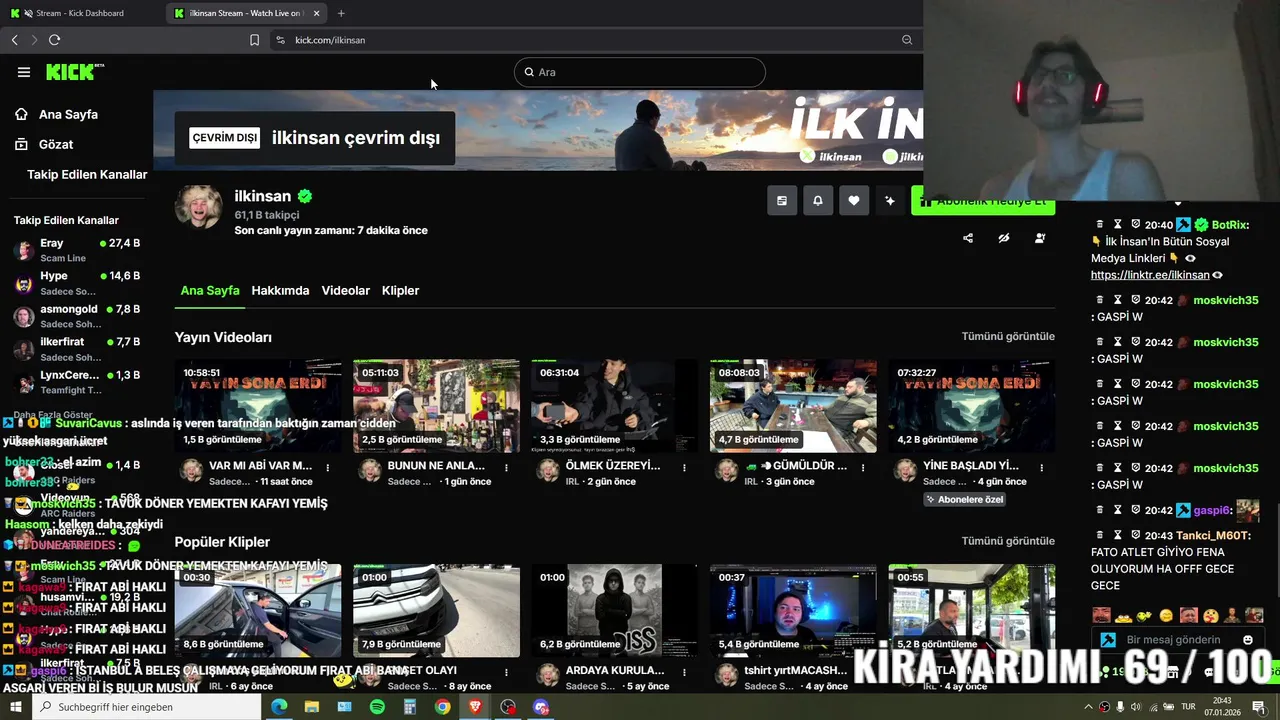Open the Windows notification center
This screenshot has width=1280, height=720.
click(x=1258, y=707)
